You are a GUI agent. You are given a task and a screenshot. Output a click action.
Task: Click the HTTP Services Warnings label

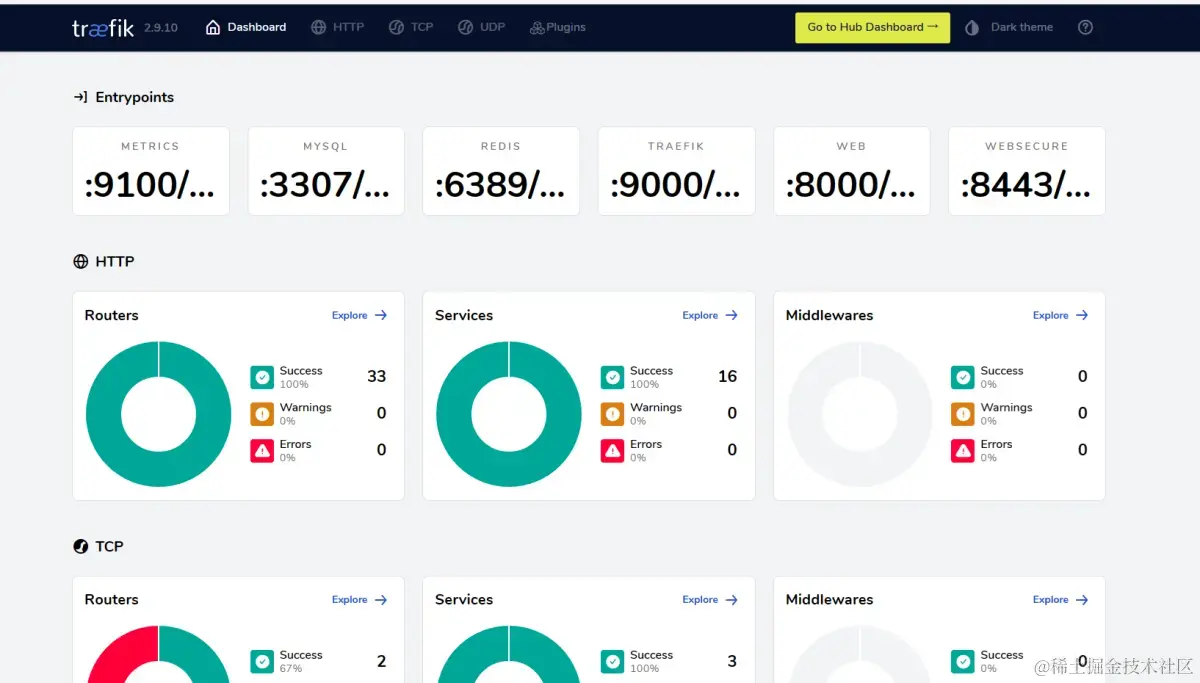tap(656, 408)
